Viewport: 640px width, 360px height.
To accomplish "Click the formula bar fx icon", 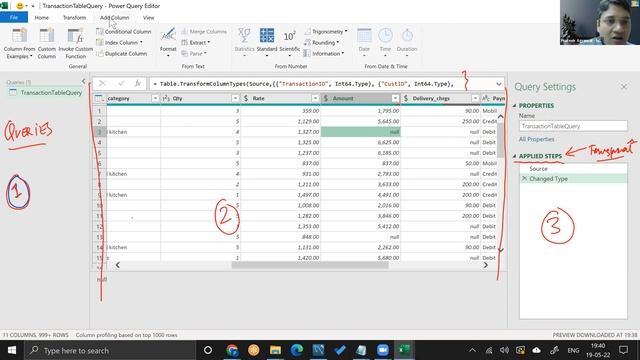I will [138, 84].
